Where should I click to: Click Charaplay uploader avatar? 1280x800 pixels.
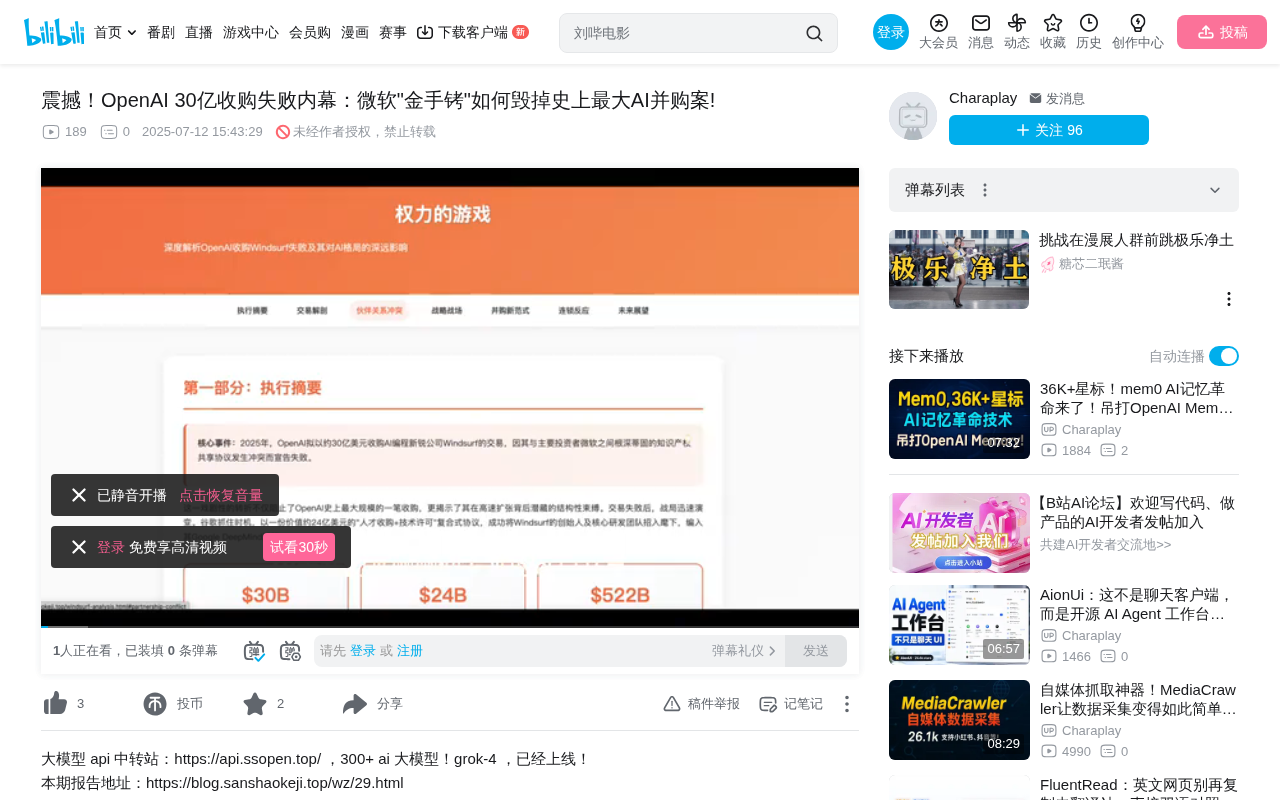(x=913, y=116)
